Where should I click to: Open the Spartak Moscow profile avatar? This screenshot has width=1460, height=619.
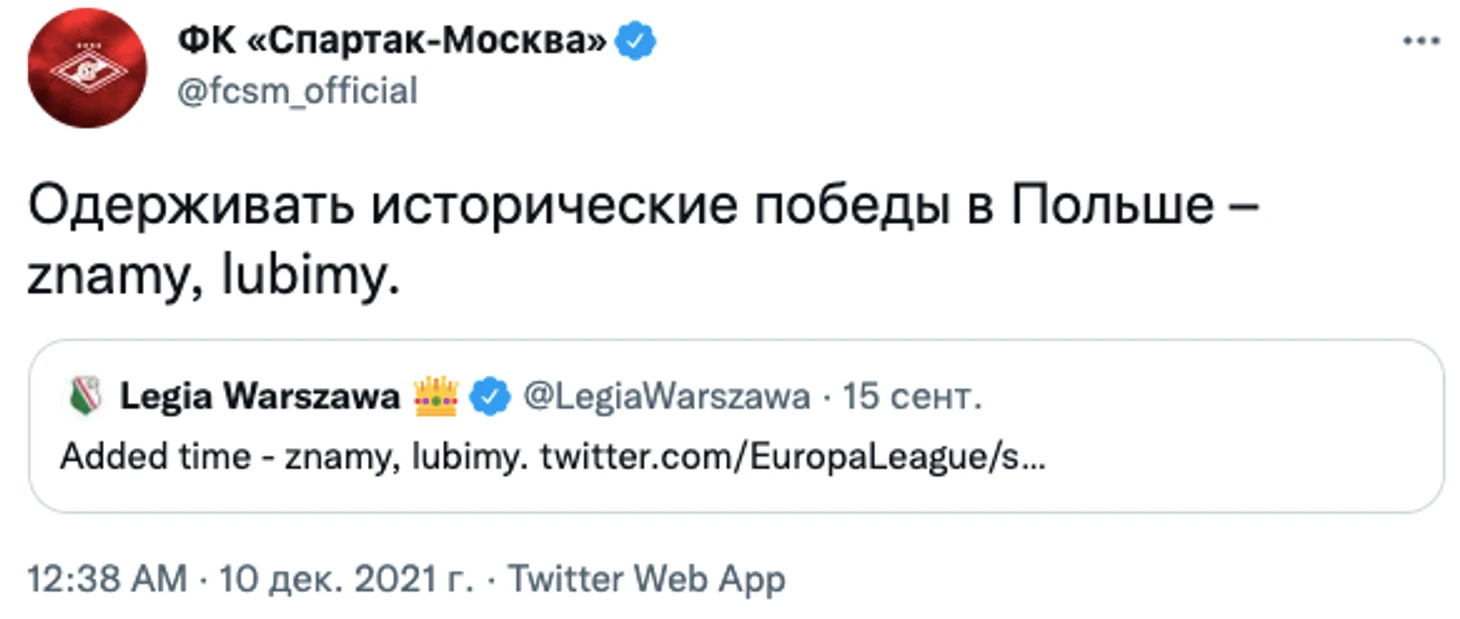tap(86, 68)
